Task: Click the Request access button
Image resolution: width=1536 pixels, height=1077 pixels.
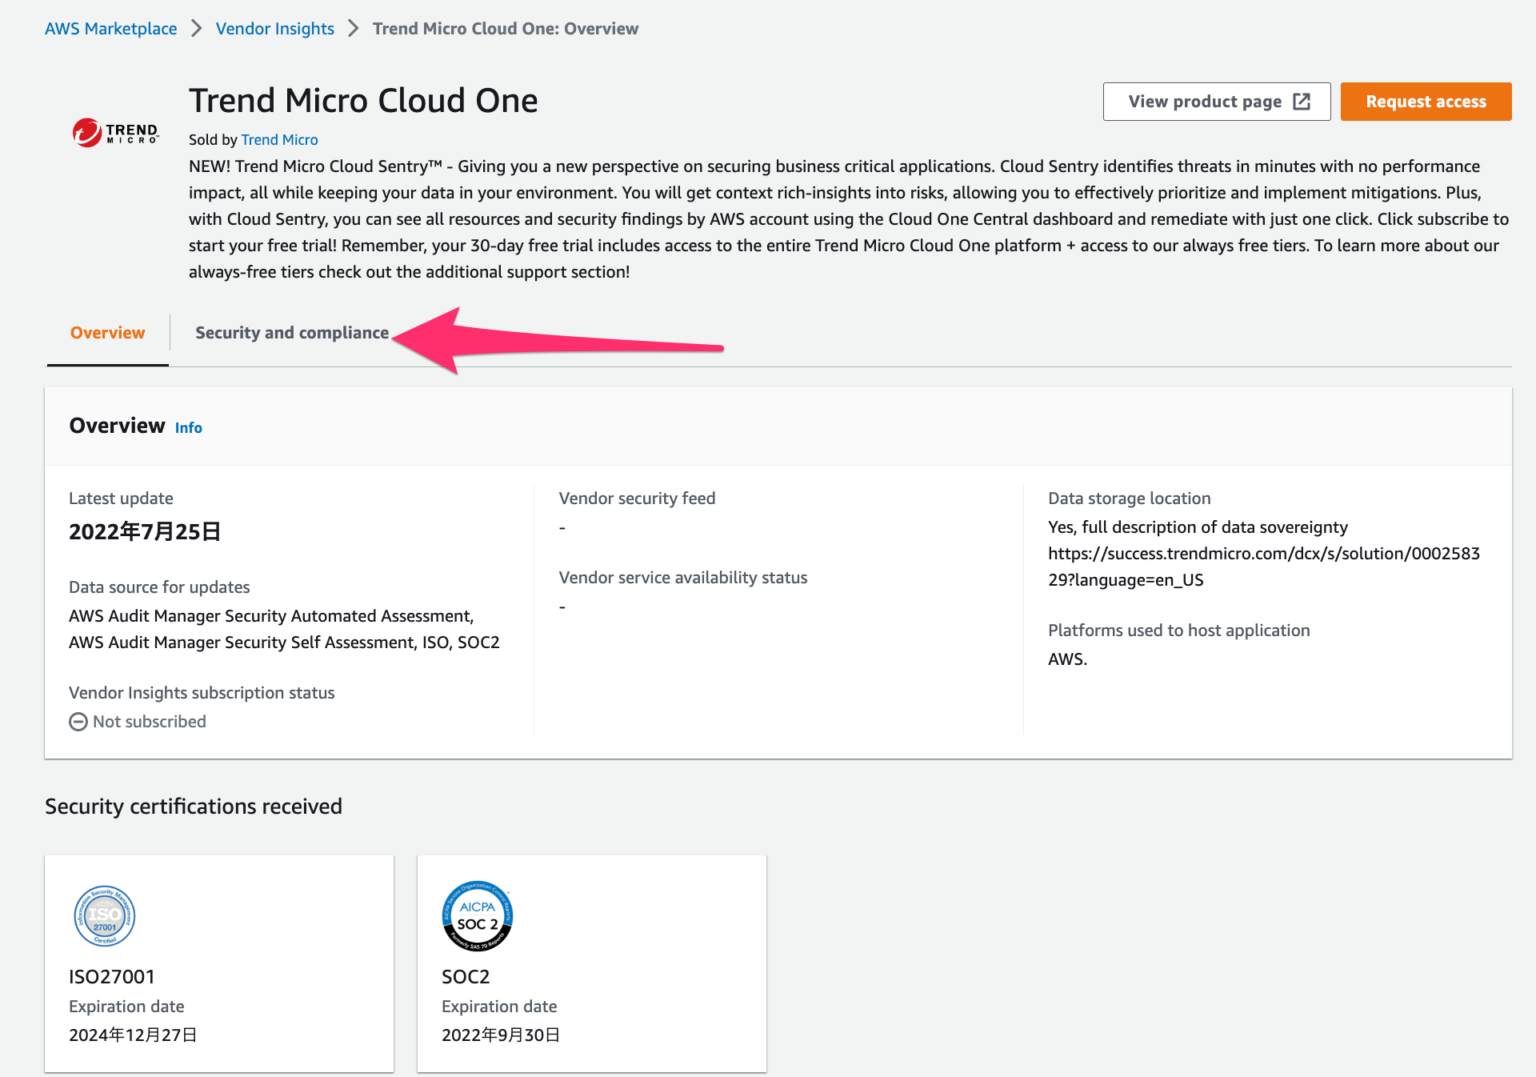Action: point(1425,101)
